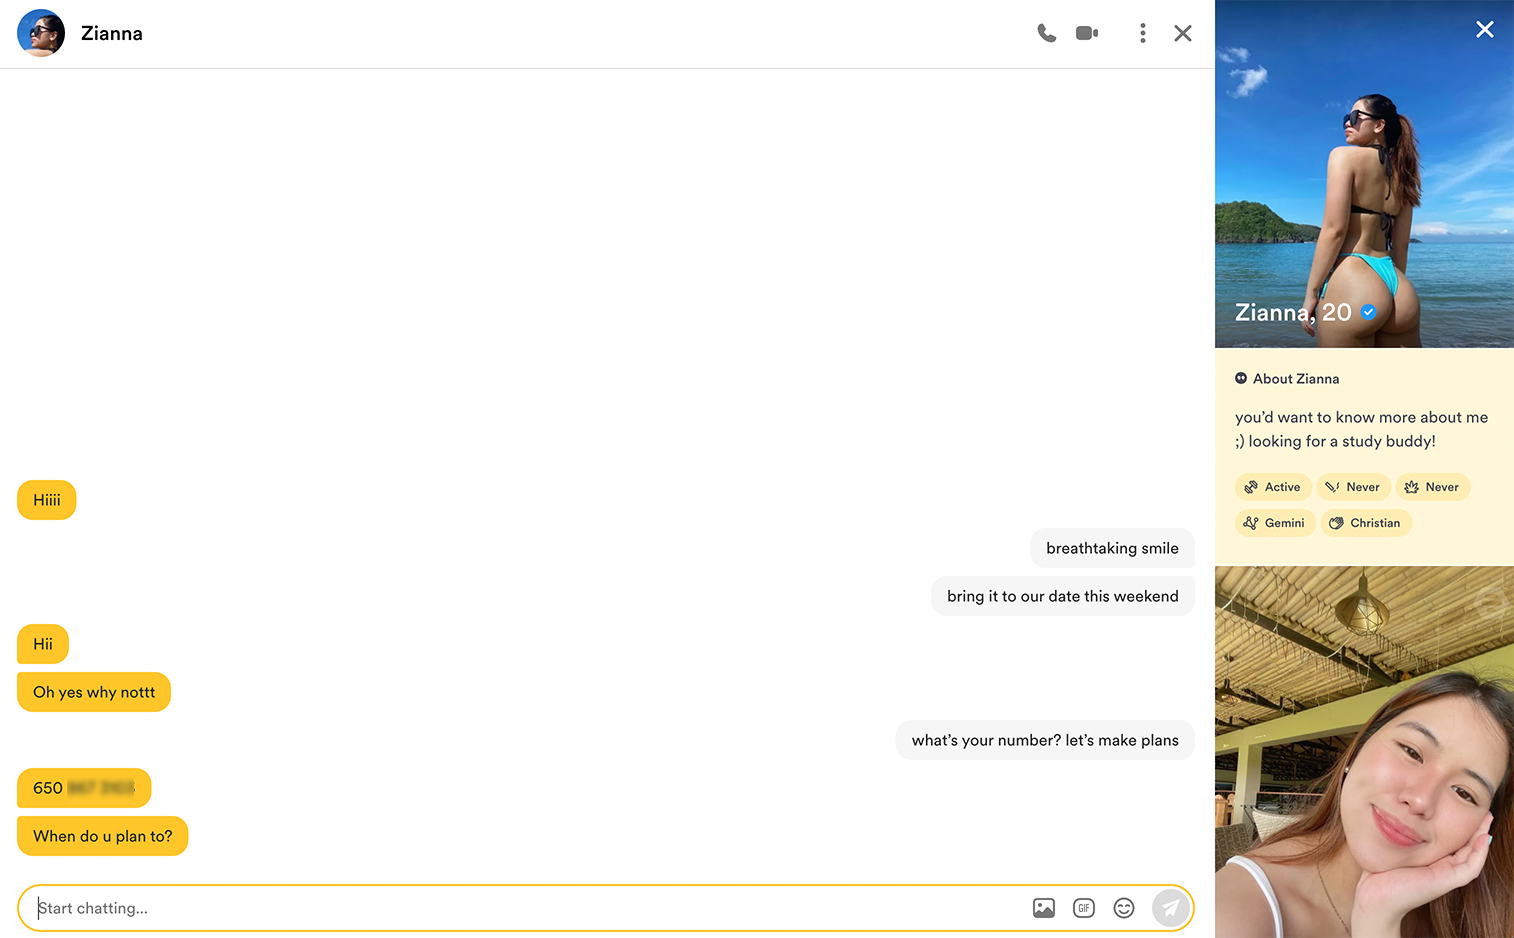
Task: Select the Gemini zodiac badge
Action: (x=1275, y=523)
